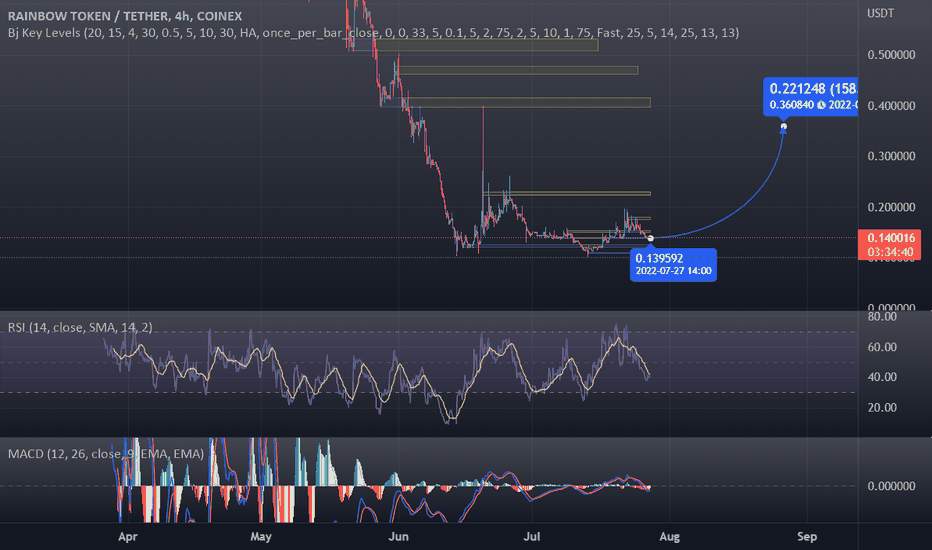Click the 0.500000 price axis value

pyautogui.click(x=891, y=55)
